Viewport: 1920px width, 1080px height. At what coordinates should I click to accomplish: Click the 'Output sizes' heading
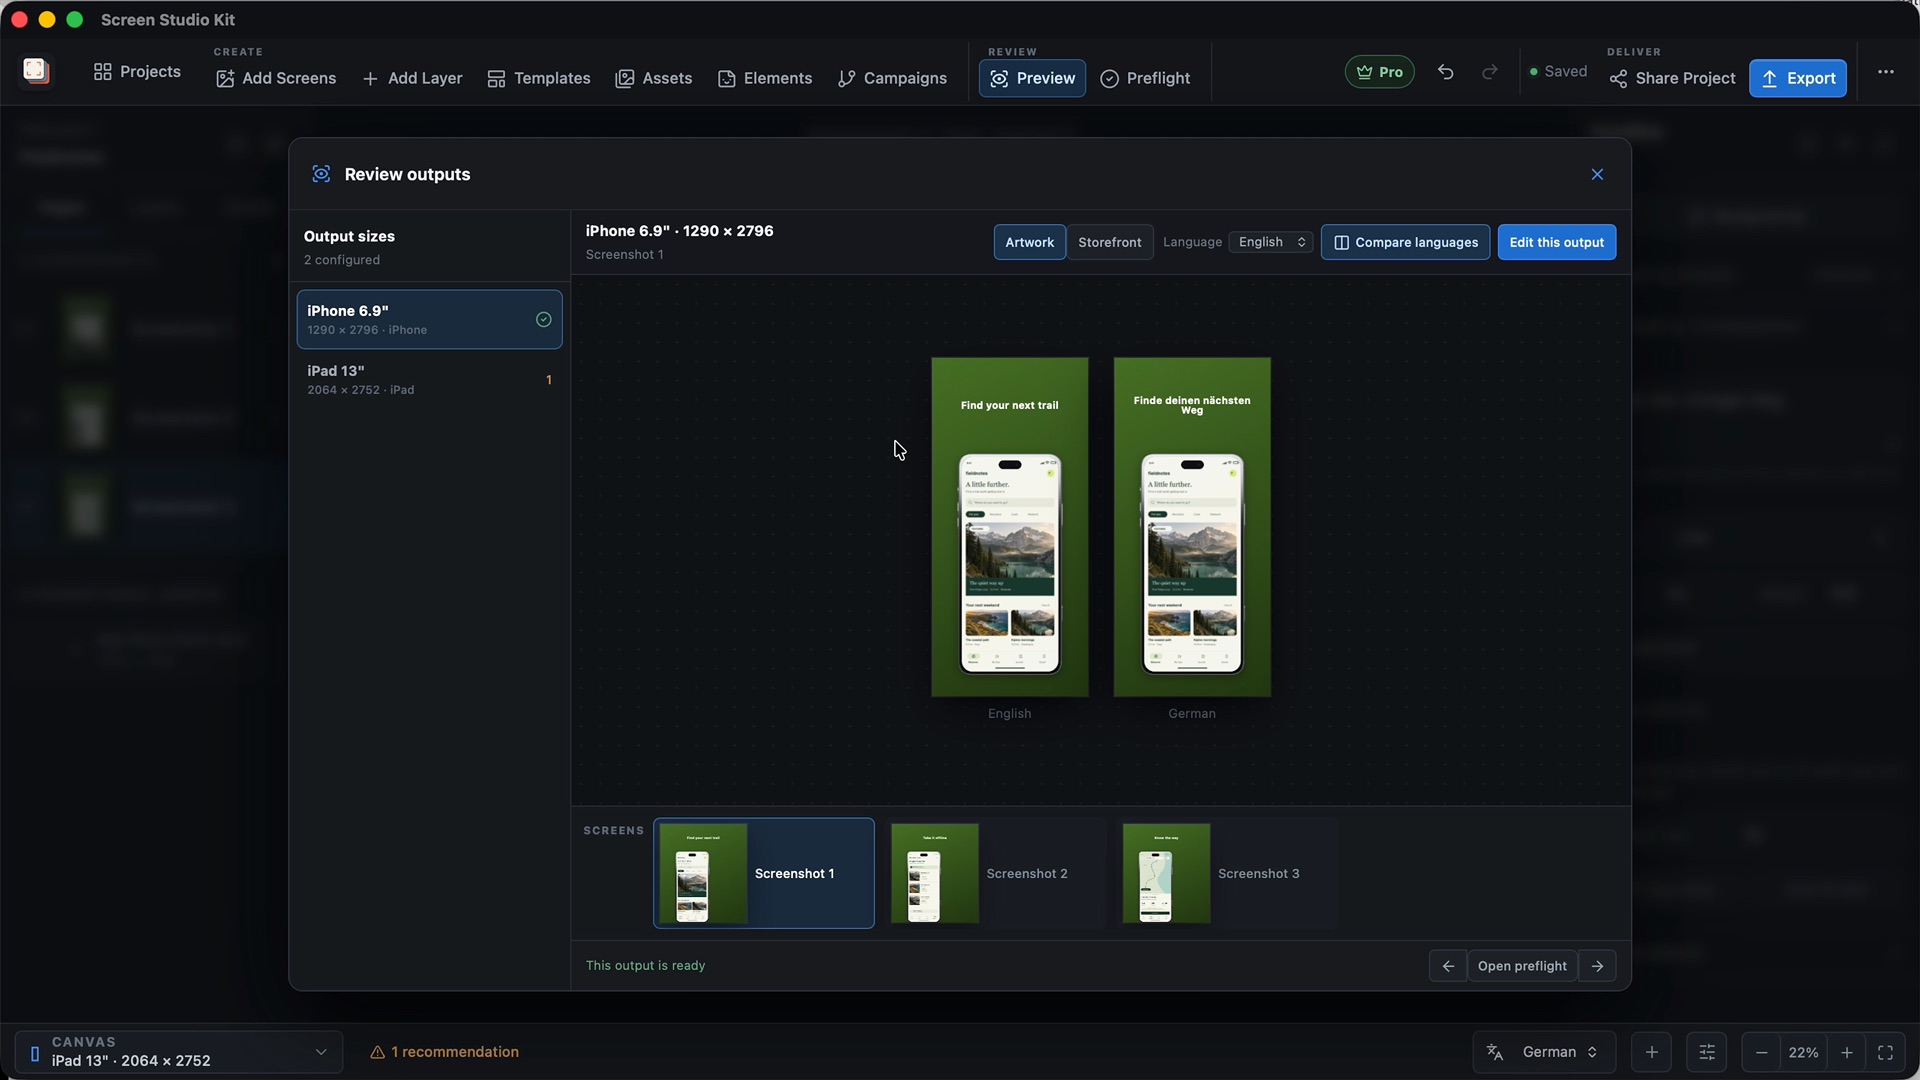[349, 236]
